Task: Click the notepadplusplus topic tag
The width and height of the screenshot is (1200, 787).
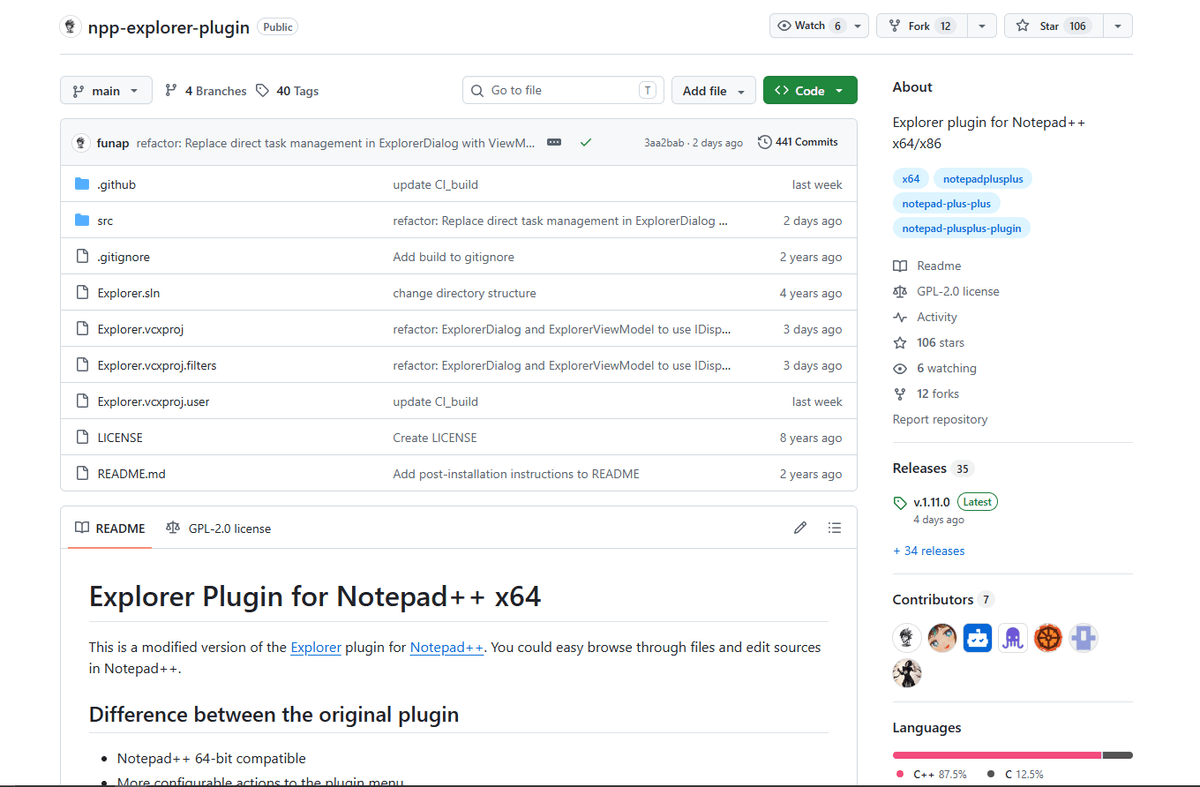Action: [x=984, y=179]
